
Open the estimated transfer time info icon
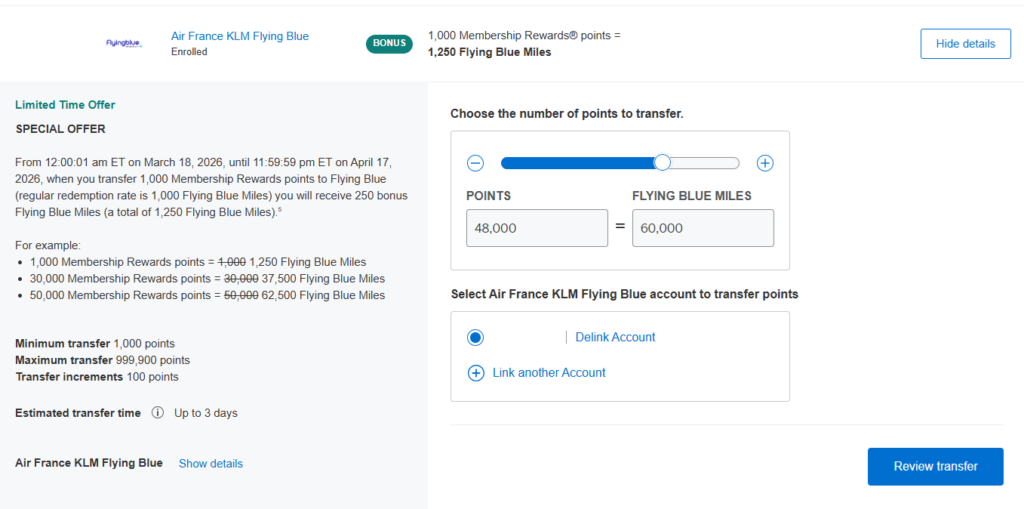tap(157, 413)
